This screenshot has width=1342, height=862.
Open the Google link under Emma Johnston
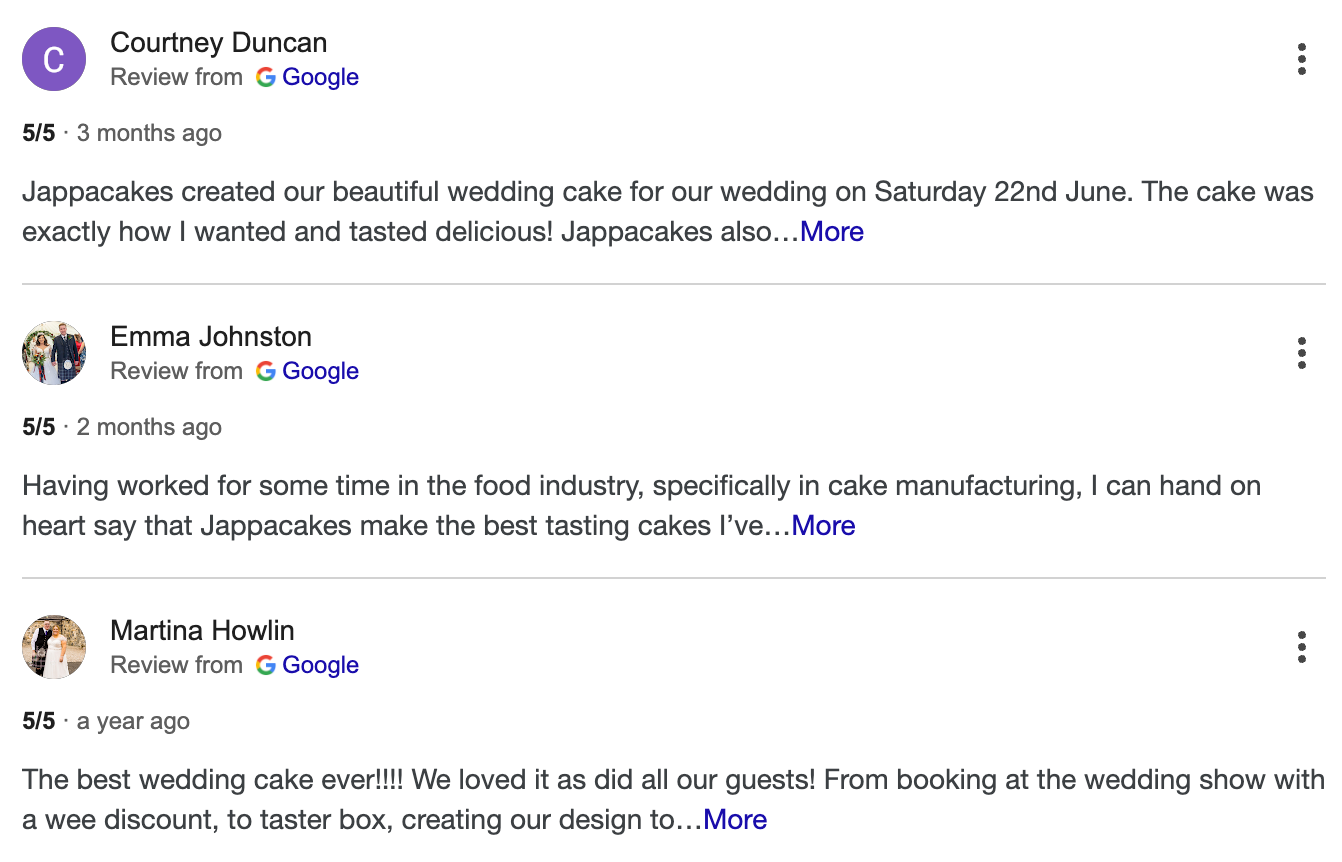pyautogui.click(x=321, y=371)
